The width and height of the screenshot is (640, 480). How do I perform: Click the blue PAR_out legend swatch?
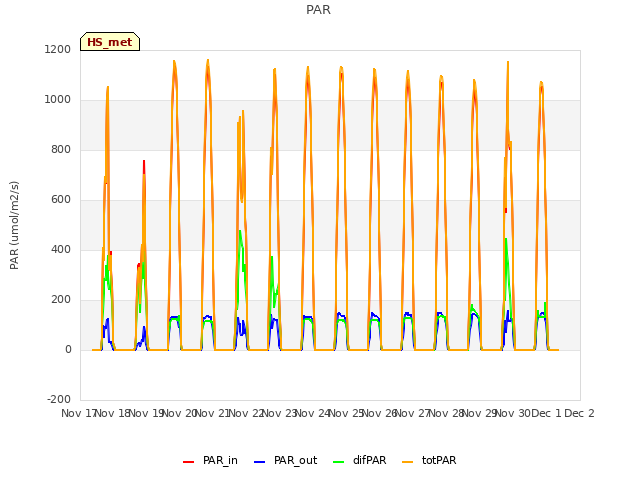[x=259, y=462]
